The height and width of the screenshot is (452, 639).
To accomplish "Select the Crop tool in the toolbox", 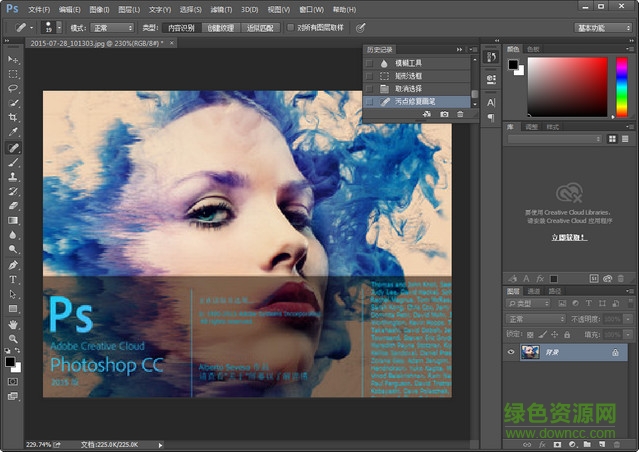I will tap(13, 117).
